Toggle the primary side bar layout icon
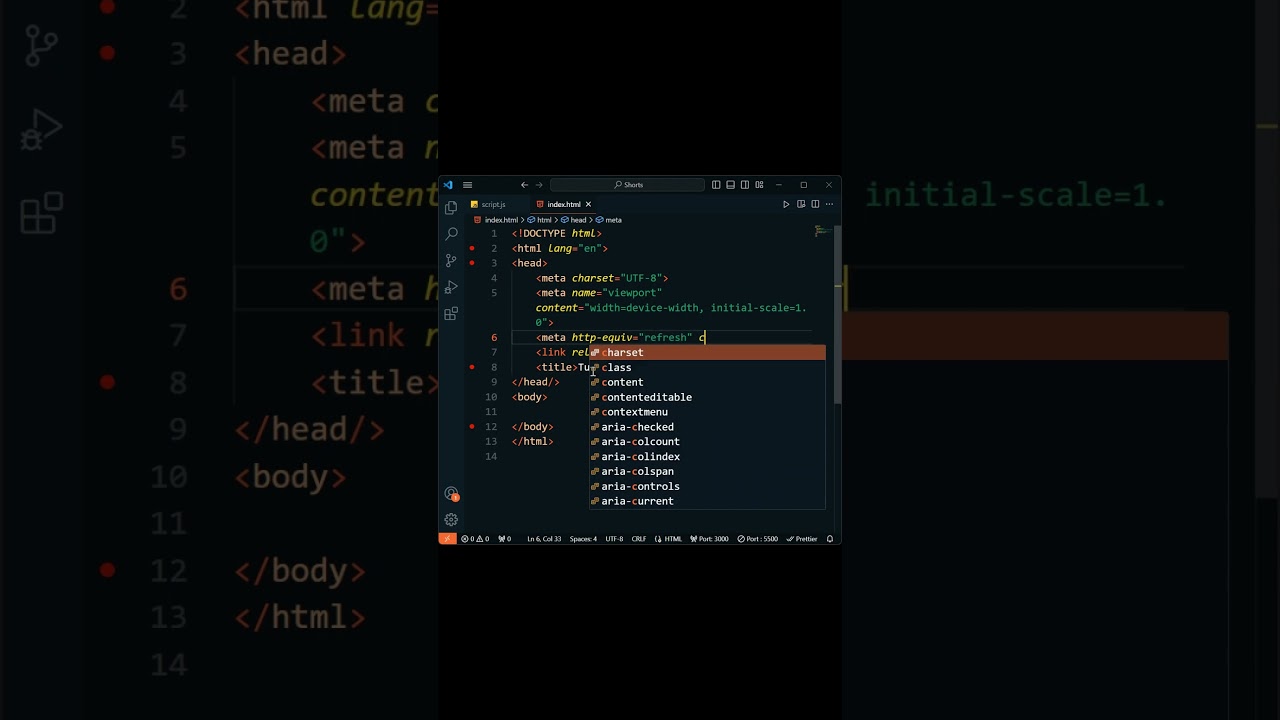Image resolution: width=1280 pixels, height=720 pixels. pos(716,185)
